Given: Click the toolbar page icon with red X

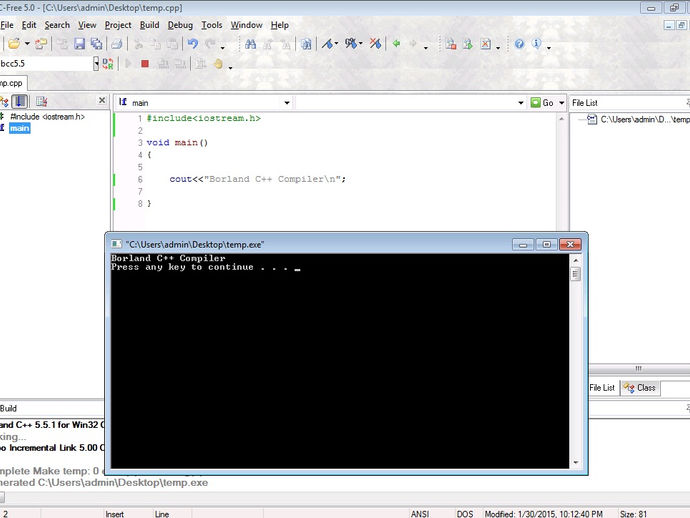Looking at the screenshot, I should click(485, 44).
